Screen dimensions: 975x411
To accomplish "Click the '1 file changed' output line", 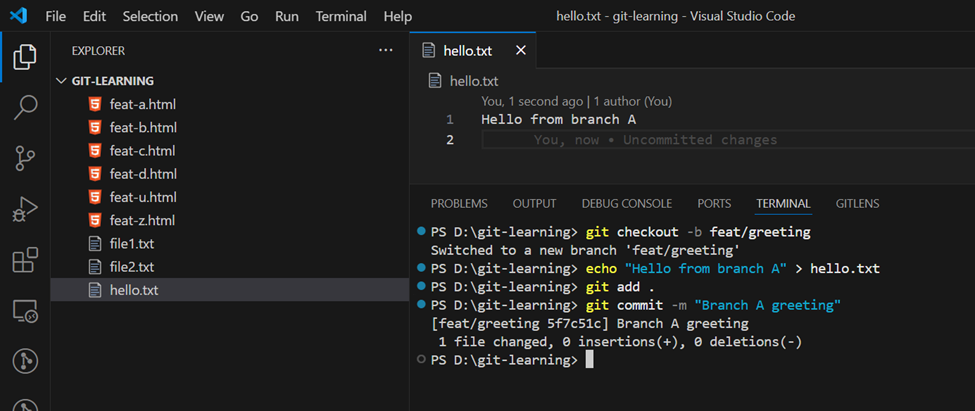I will tap(620, 342).
